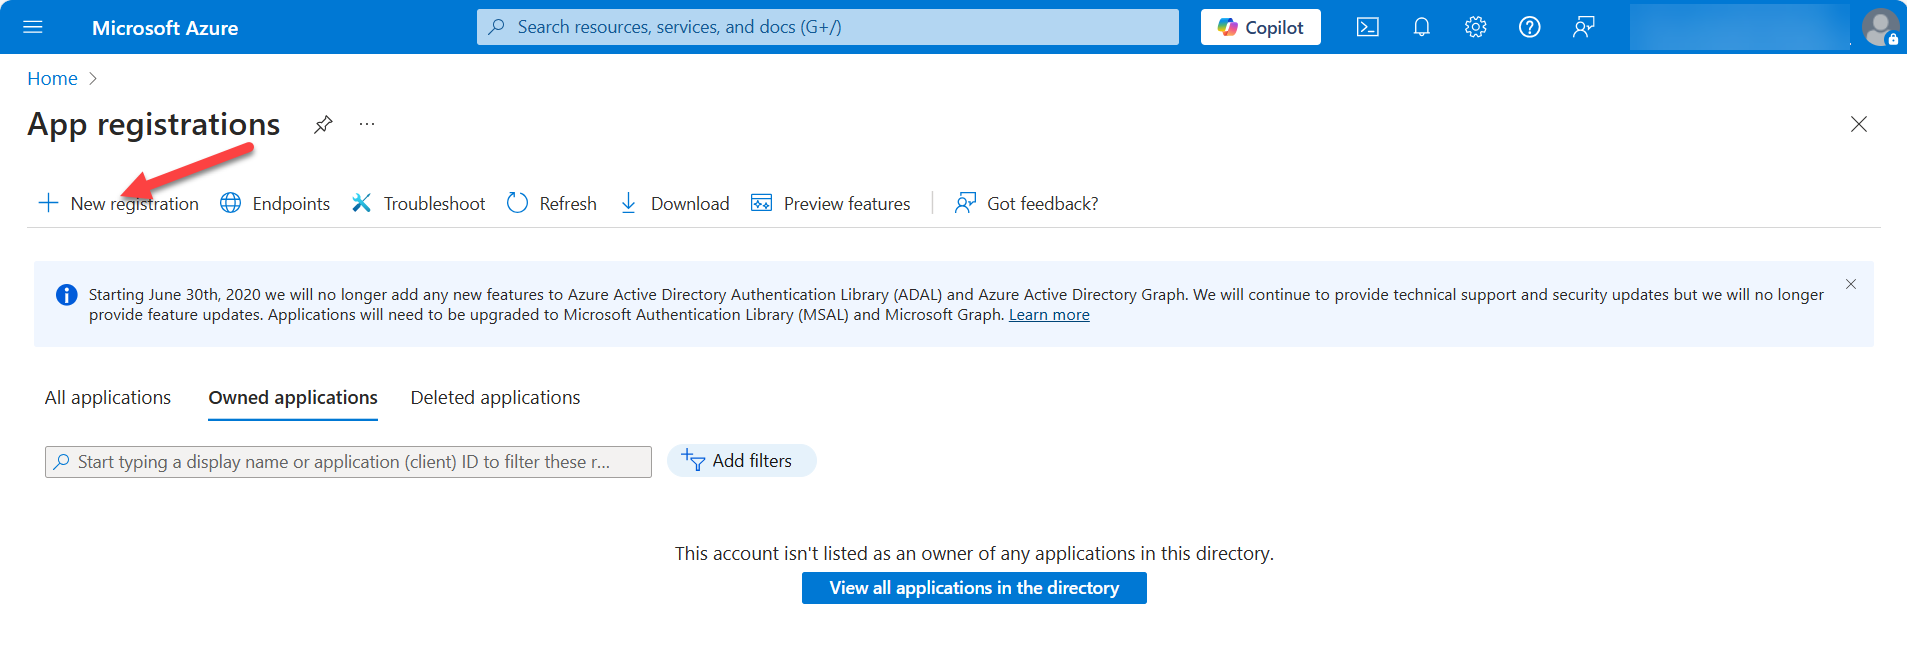The width and height of the screenshot is (1907, 645).
Task: Click Troubleshoot in the command bar
Action: click(418, 204)
